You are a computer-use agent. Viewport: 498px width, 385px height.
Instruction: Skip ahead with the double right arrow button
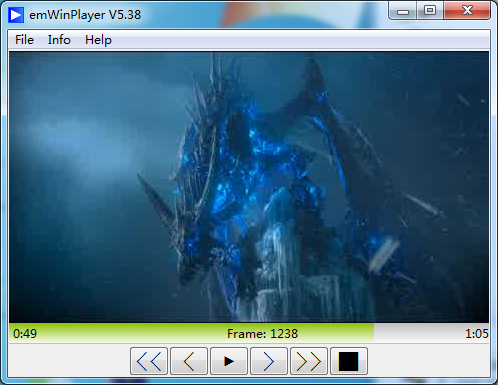tap(309, 361)
